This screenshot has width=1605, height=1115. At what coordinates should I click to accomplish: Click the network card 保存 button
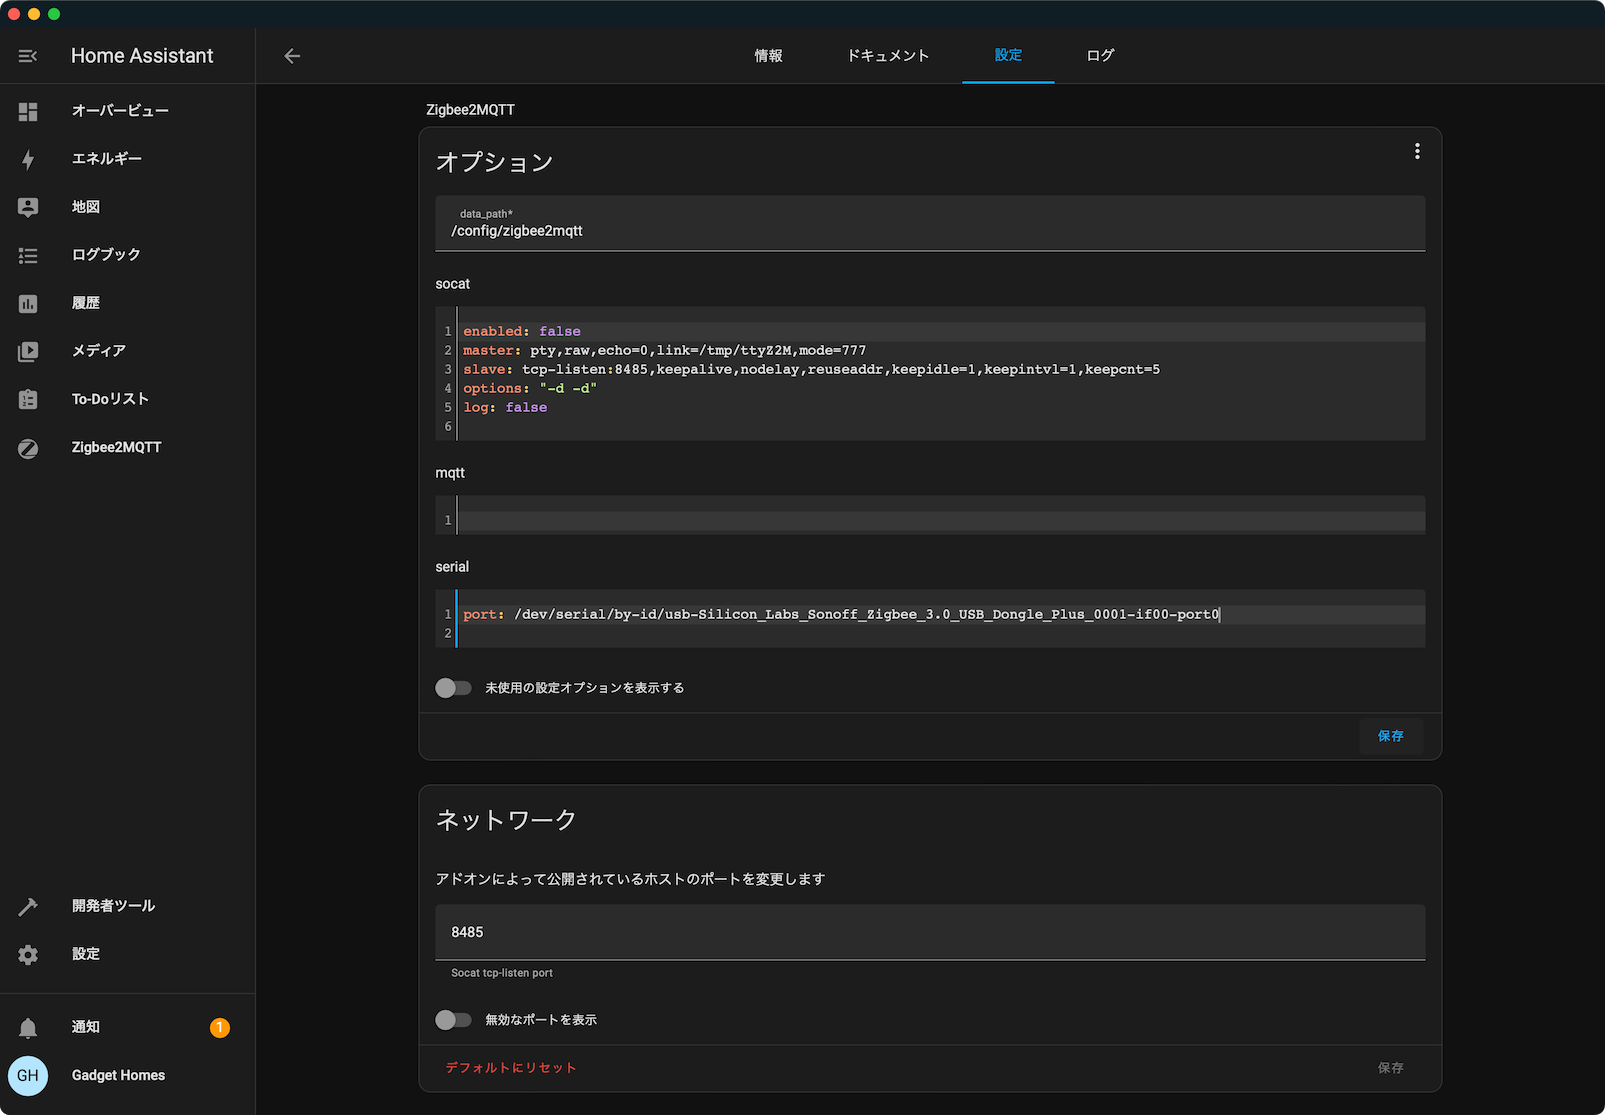coord(1390,1068)
